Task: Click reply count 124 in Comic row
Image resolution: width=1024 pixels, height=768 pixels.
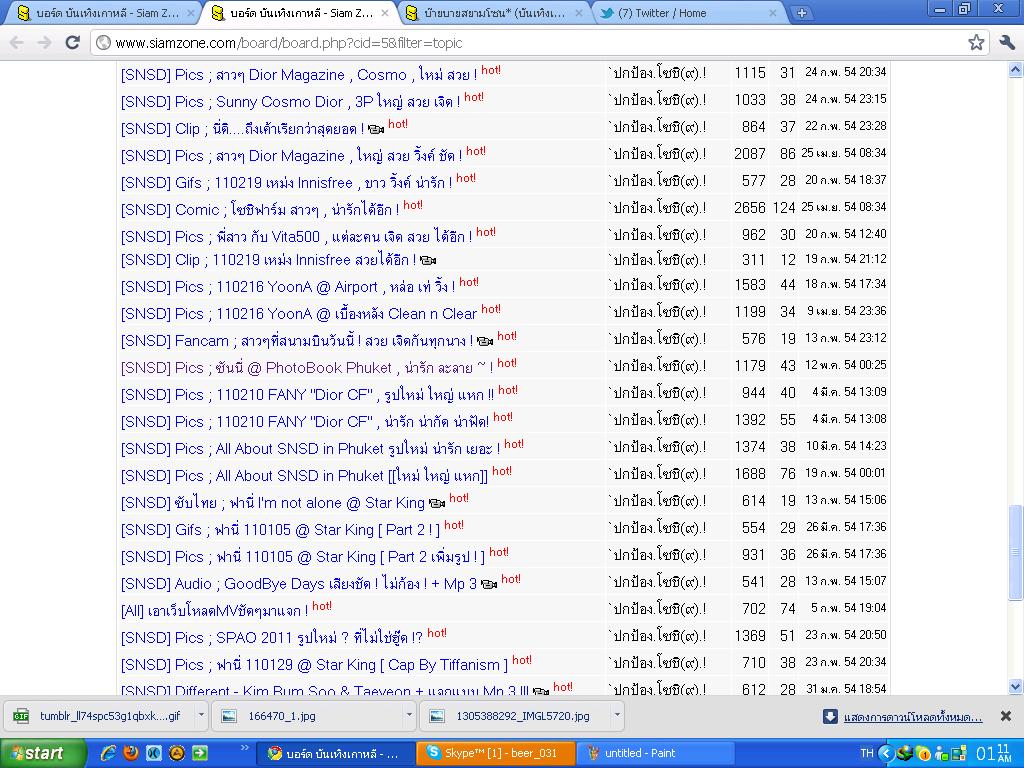Action: [x=784, y=208]
